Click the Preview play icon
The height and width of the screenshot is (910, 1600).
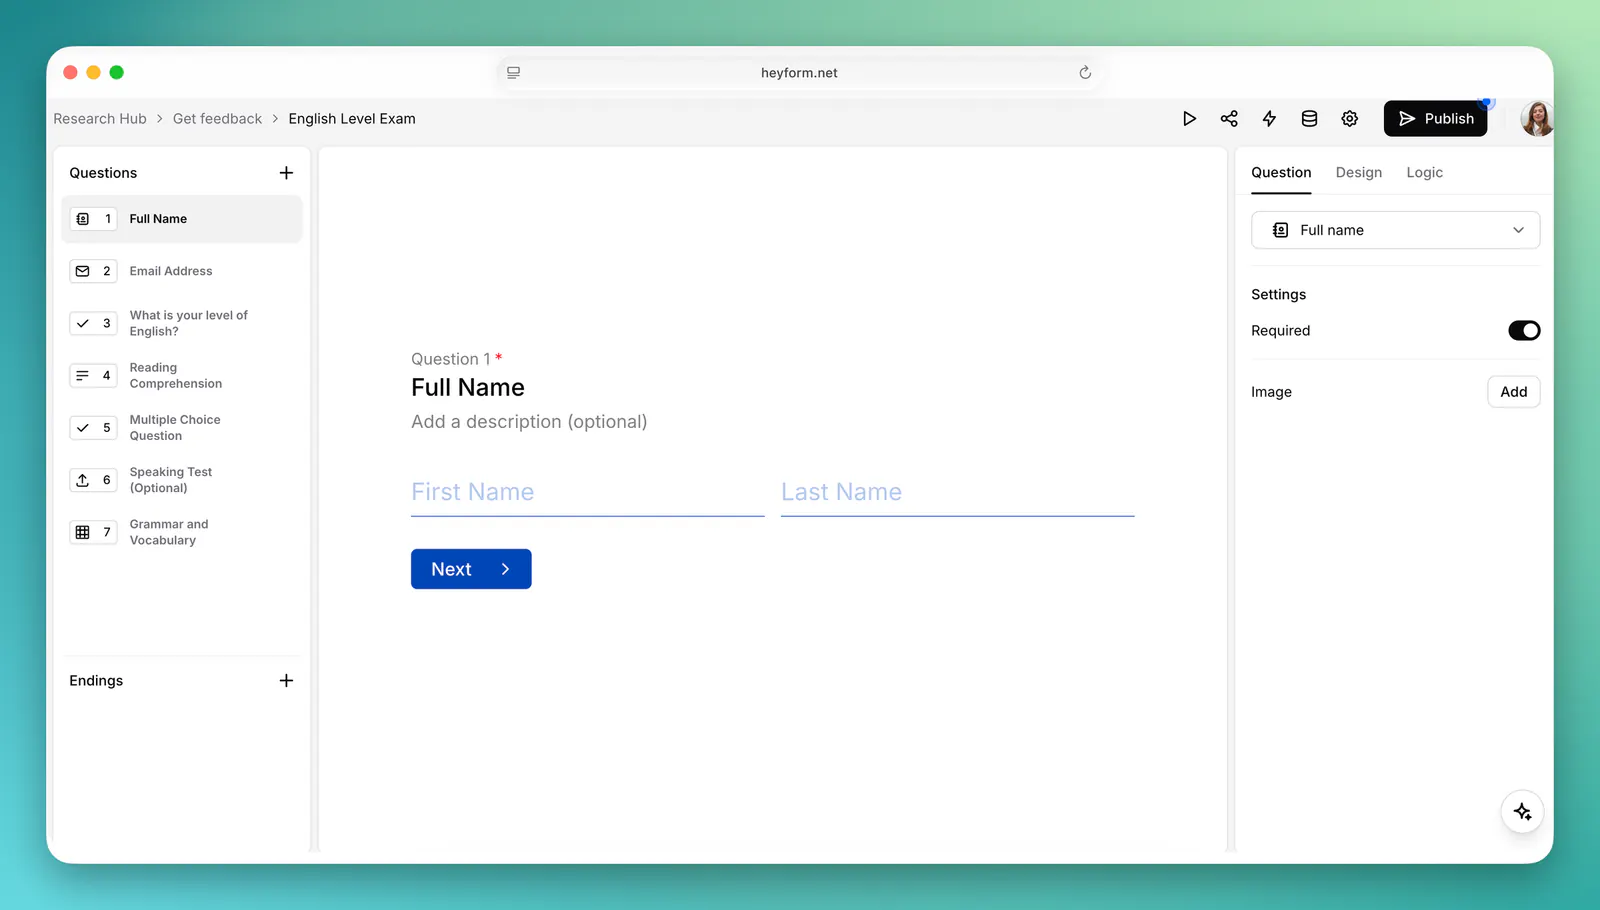pos(1189,119)
